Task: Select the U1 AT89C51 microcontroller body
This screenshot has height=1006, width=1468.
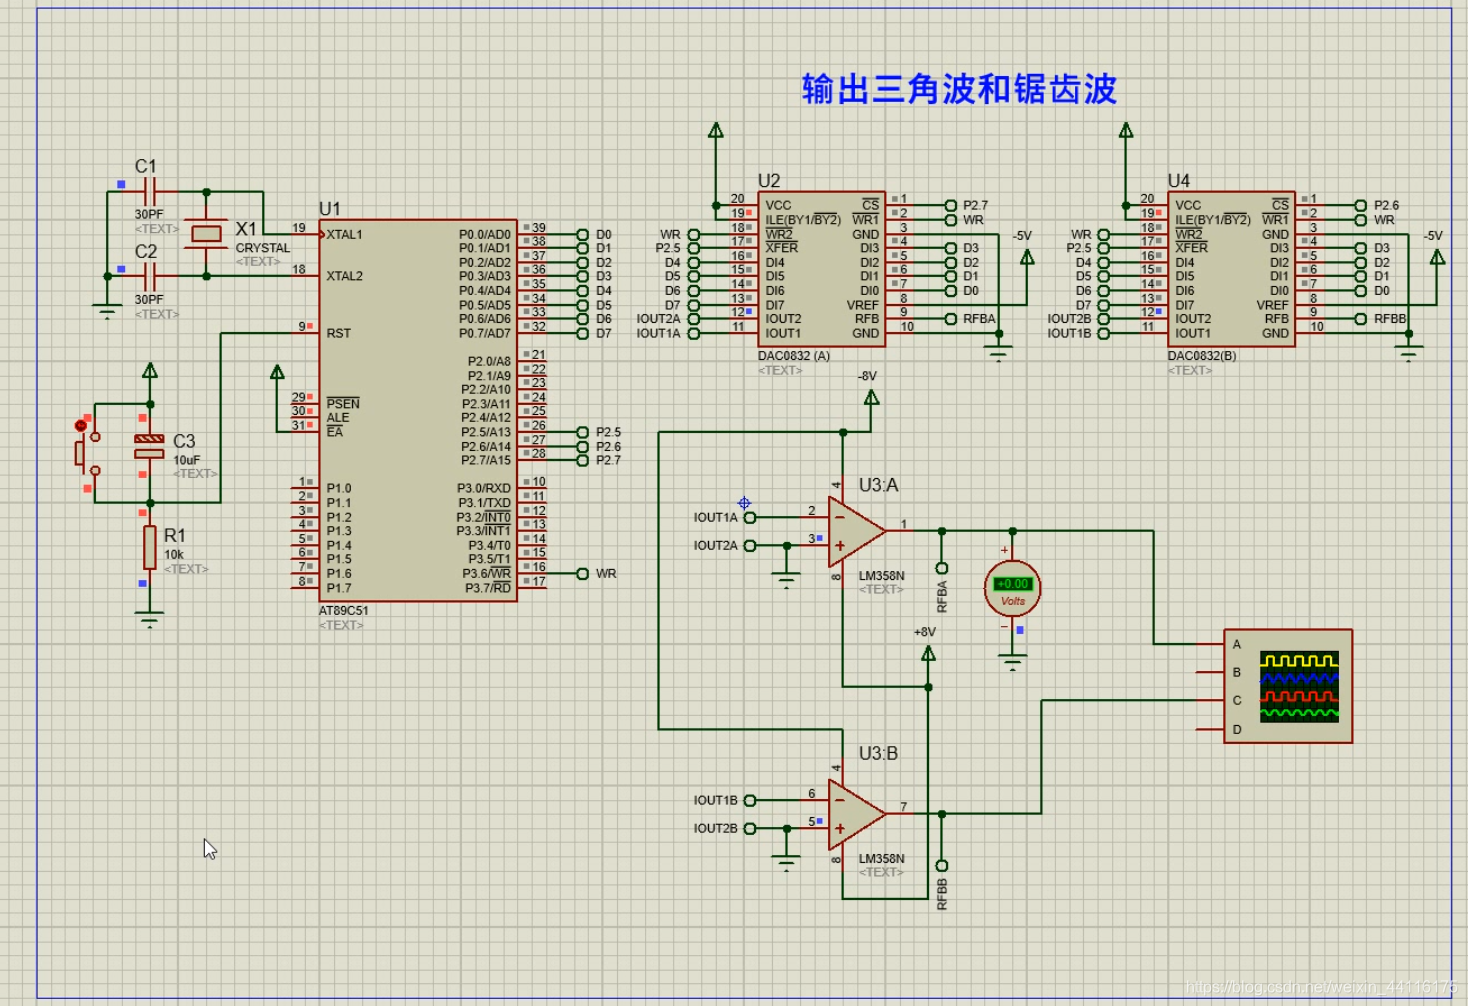Action: click(x=418, y=410)
